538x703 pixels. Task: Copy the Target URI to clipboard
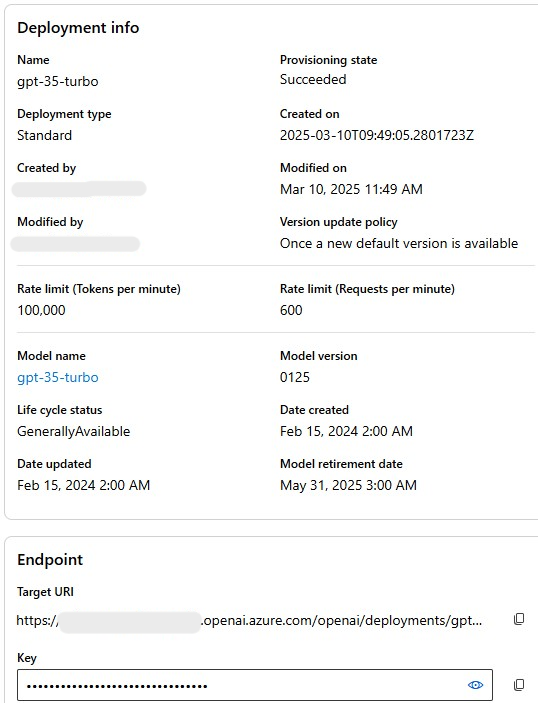click(519, 619)
